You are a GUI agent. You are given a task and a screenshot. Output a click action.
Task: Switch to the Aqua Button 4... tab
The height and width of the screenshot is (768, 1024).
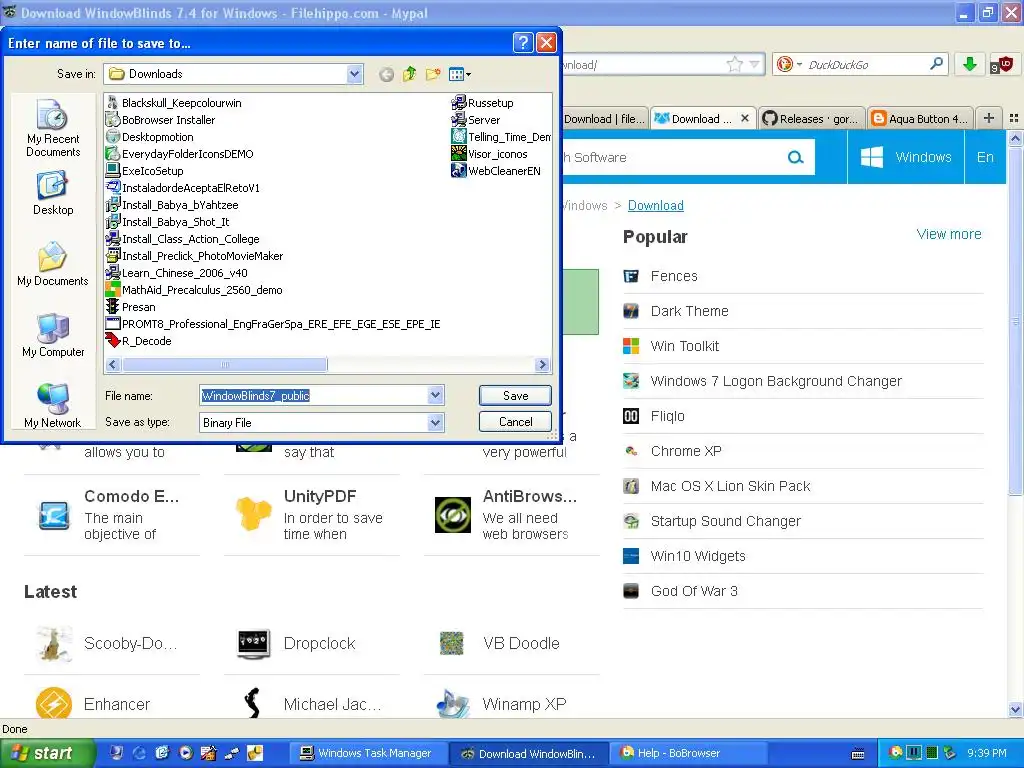(921, 119)
